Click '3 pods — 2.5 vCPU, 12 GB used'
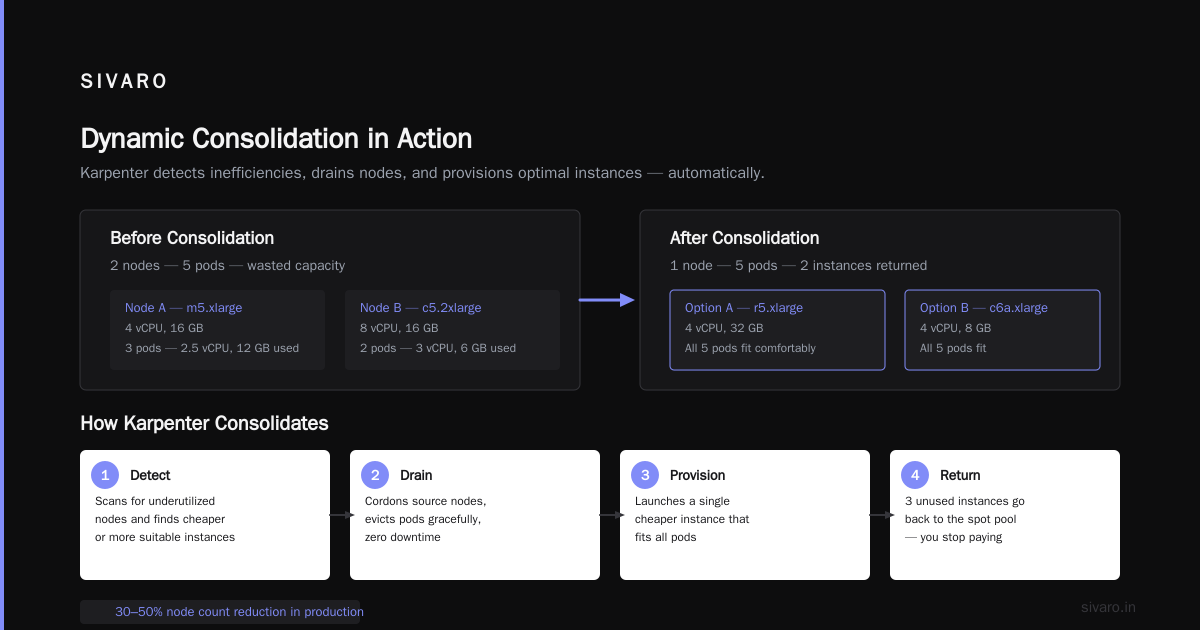 point(212,348)
